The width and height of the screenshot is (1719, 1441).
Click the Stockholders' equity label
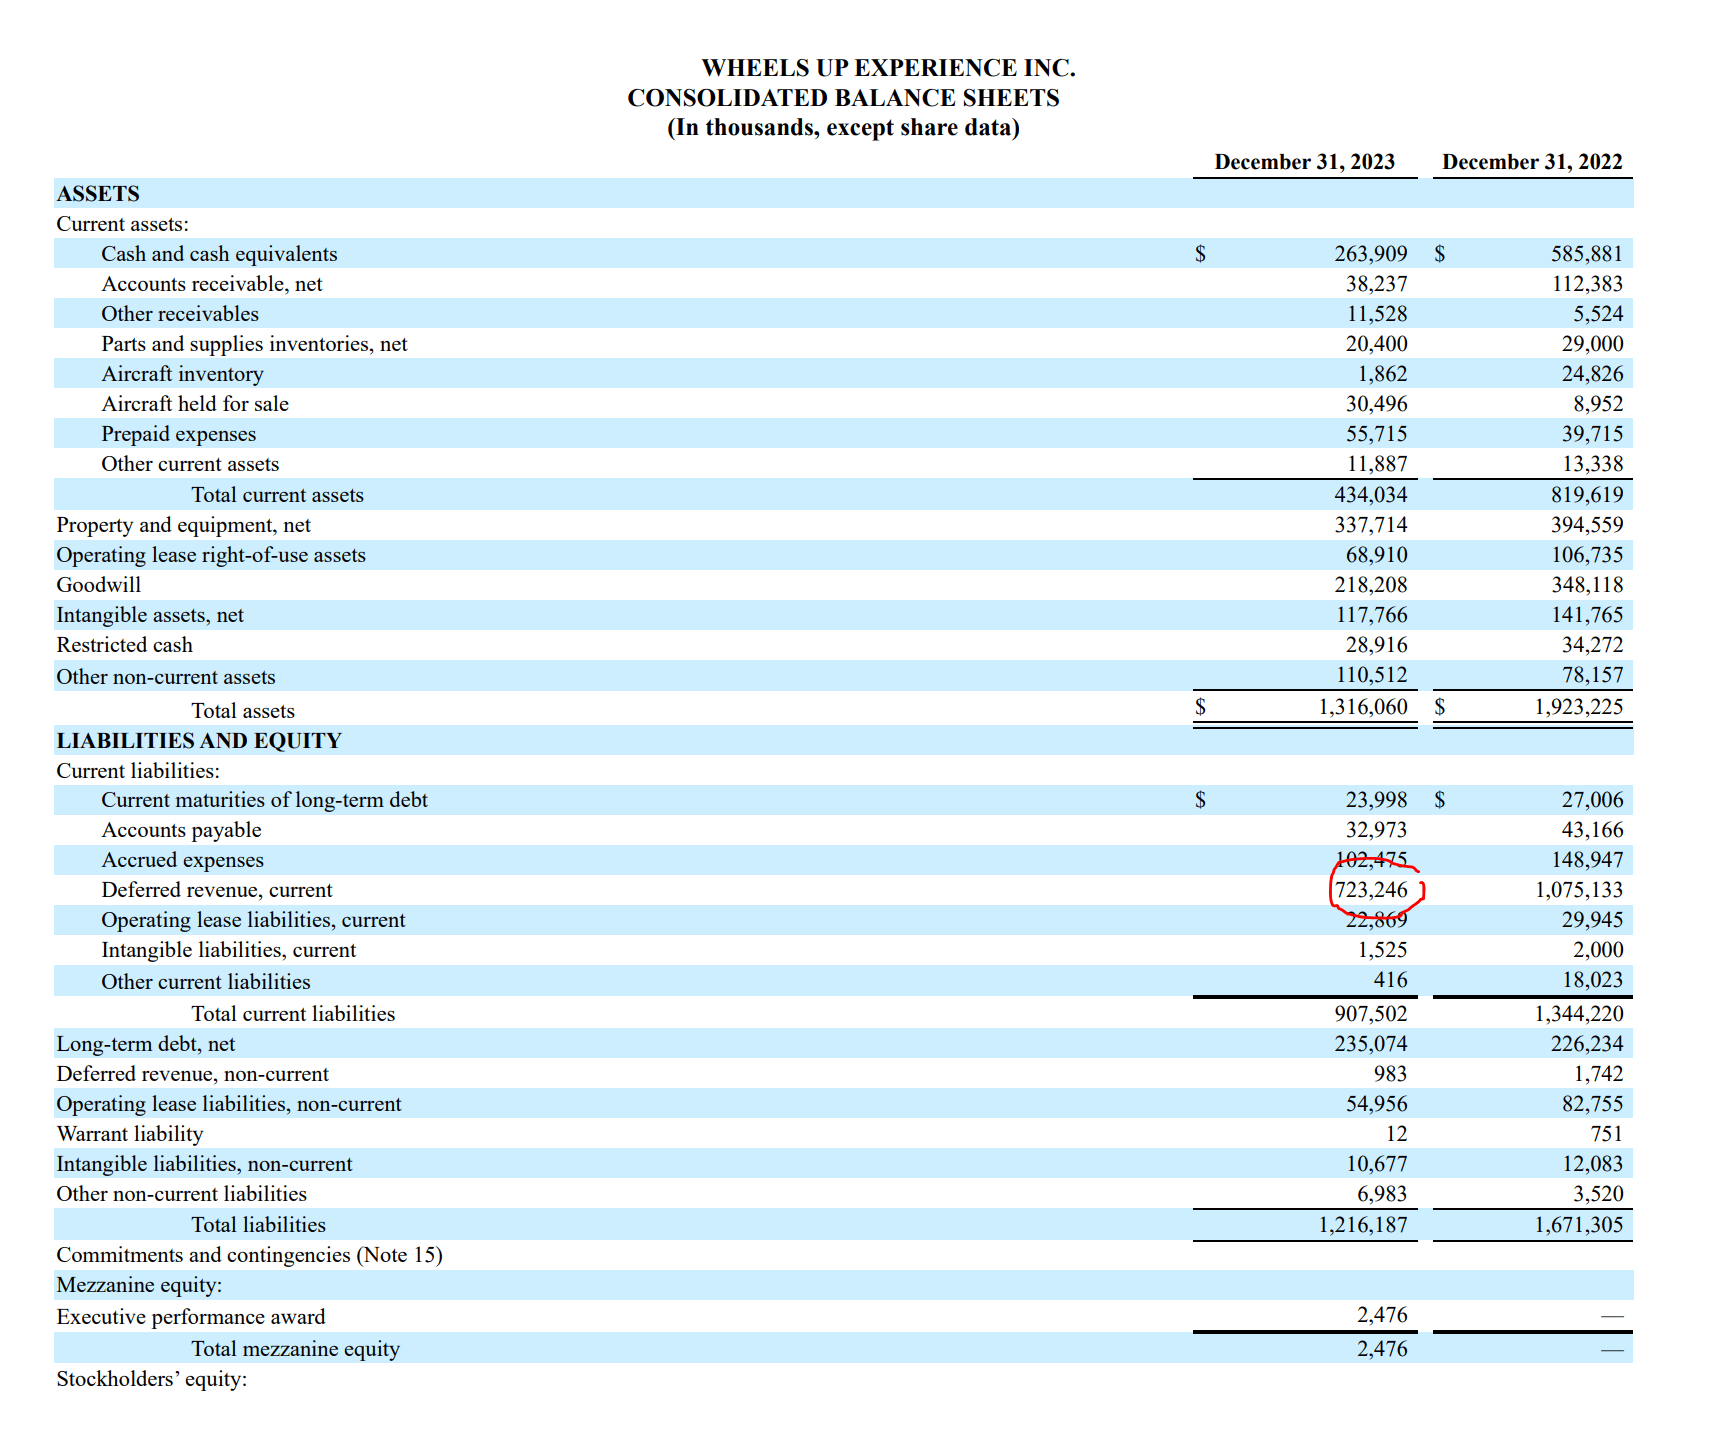pos(151,1379)
